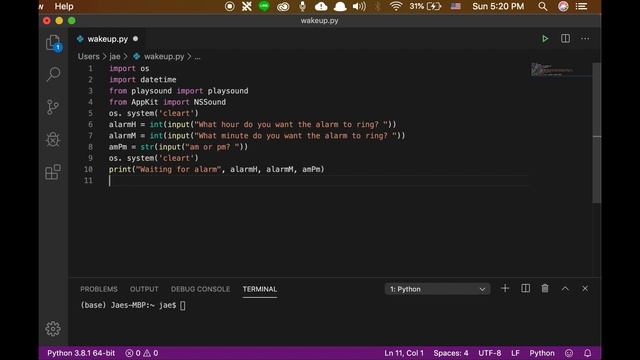Click line number 6 in gutter

[90, 124]
